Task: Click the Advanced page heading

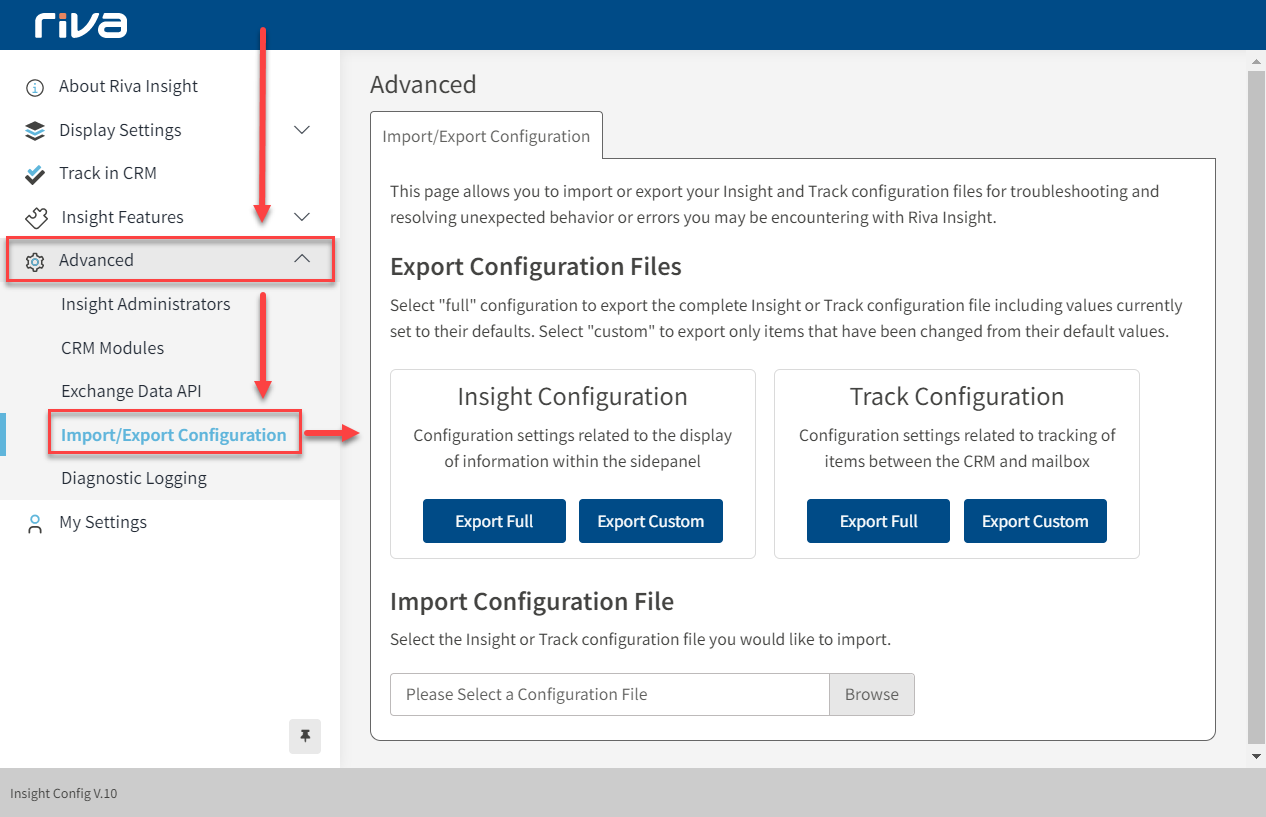Action: point(423,84)
